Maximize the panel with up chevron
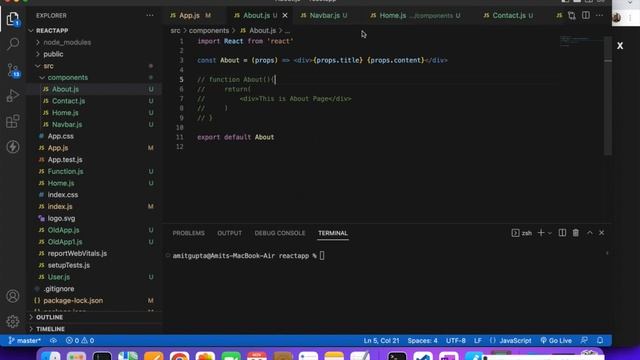This screenshot has width=640, height=360. [x=590, y=233]
